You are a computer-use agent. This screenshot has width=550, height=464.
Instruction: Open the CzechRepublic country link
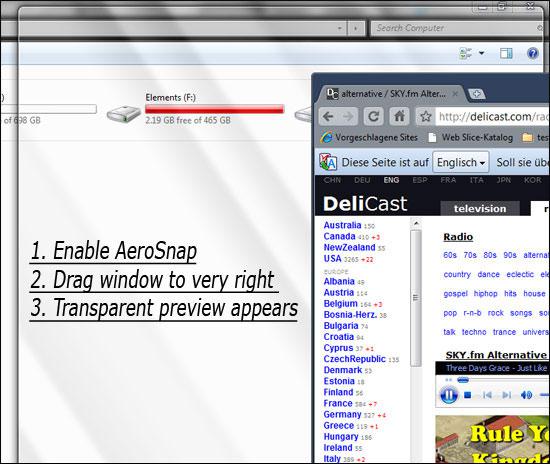(355, 359)
